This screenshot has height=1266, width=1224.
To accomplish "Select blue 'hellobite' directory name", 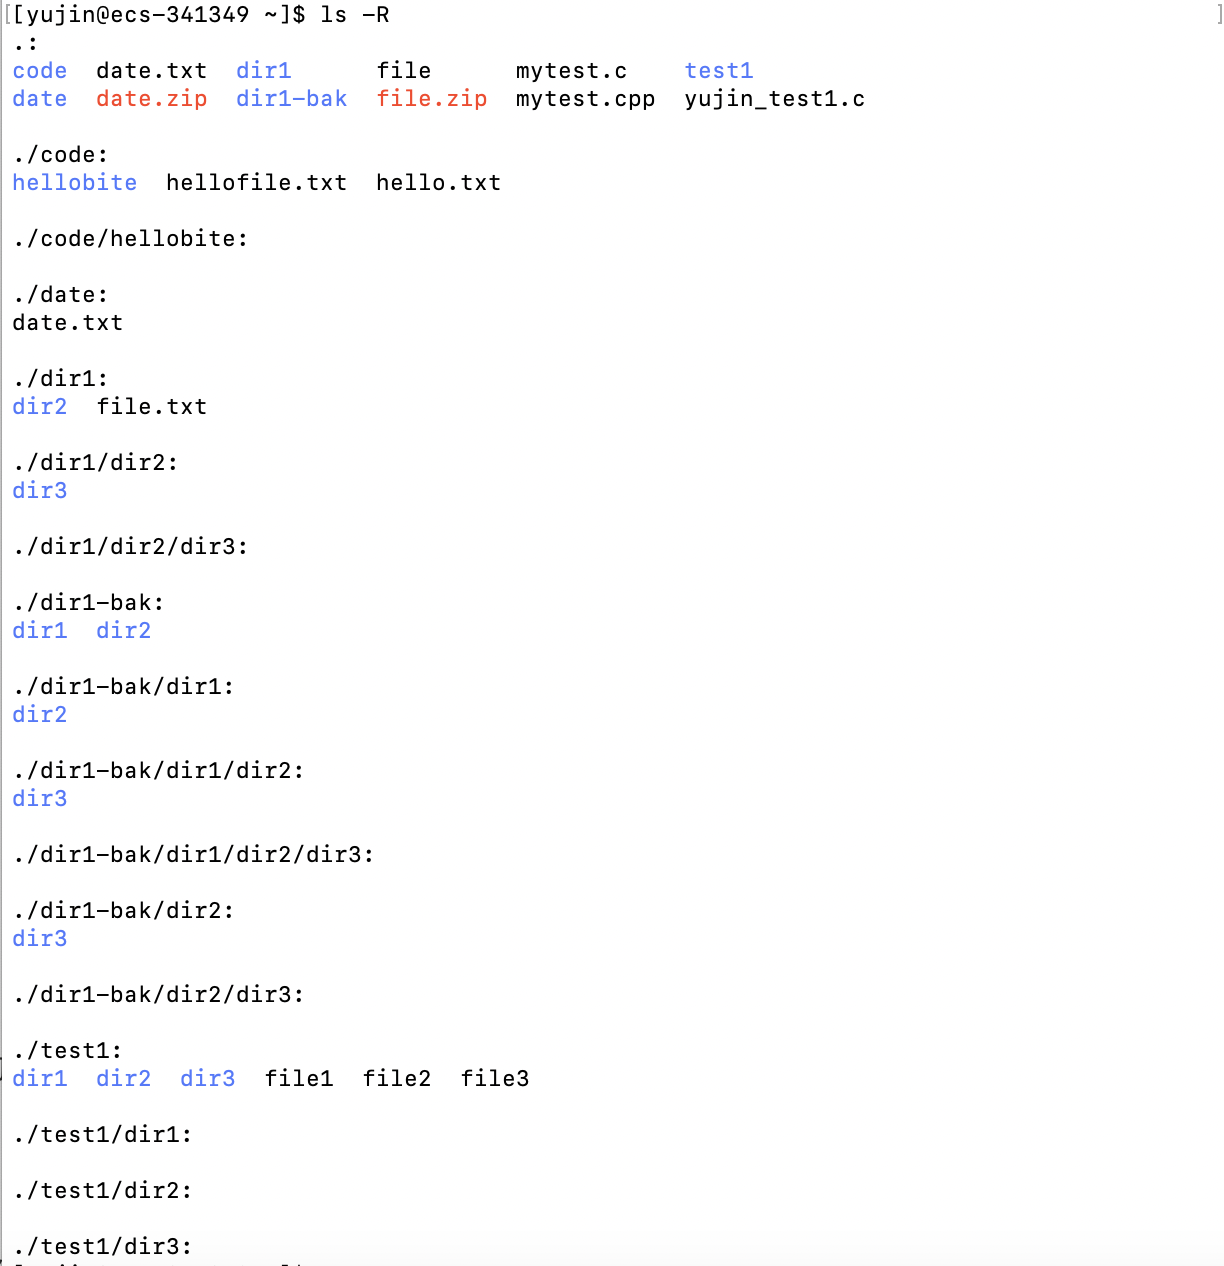I will click(x=75, y=183).
